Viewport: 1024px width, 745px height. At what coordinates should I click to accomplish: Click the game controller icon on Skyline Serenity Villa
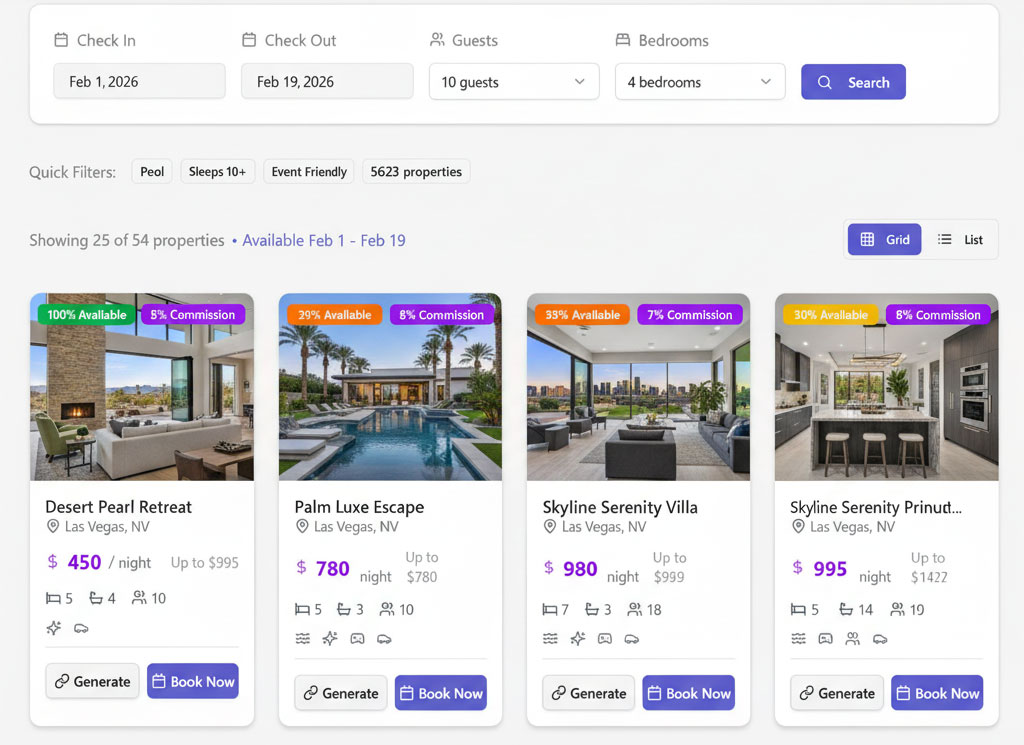coord(605,638)
